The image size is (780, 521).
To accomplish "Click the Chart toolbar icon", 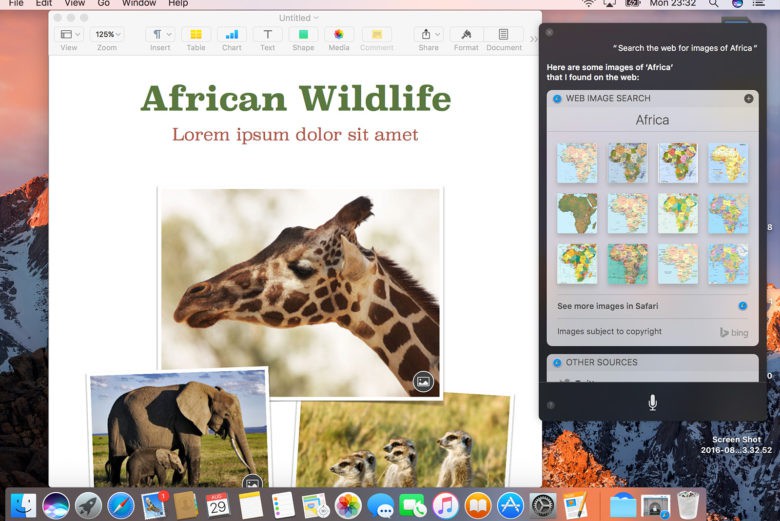I will coord(232,35).
